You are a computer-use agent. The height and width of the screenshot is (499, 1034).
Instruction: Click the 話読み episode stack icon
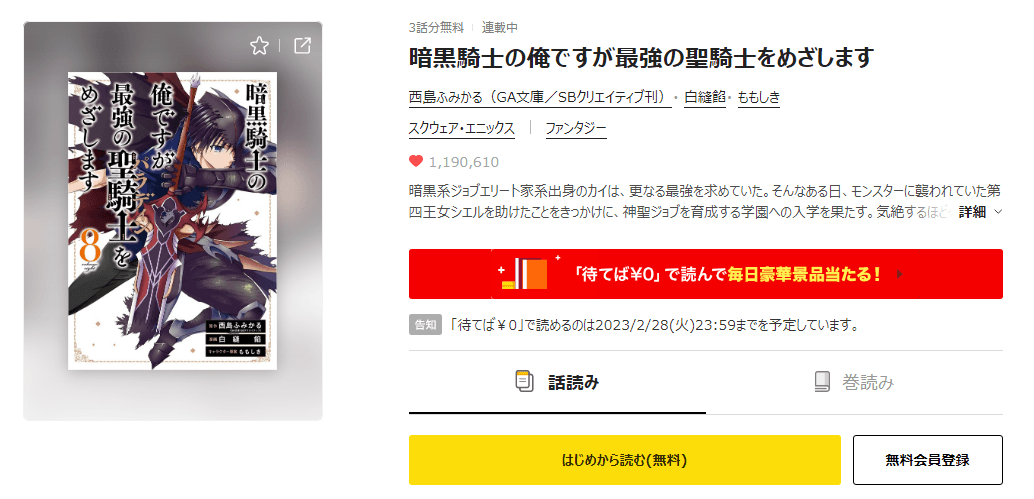[524, 382]
